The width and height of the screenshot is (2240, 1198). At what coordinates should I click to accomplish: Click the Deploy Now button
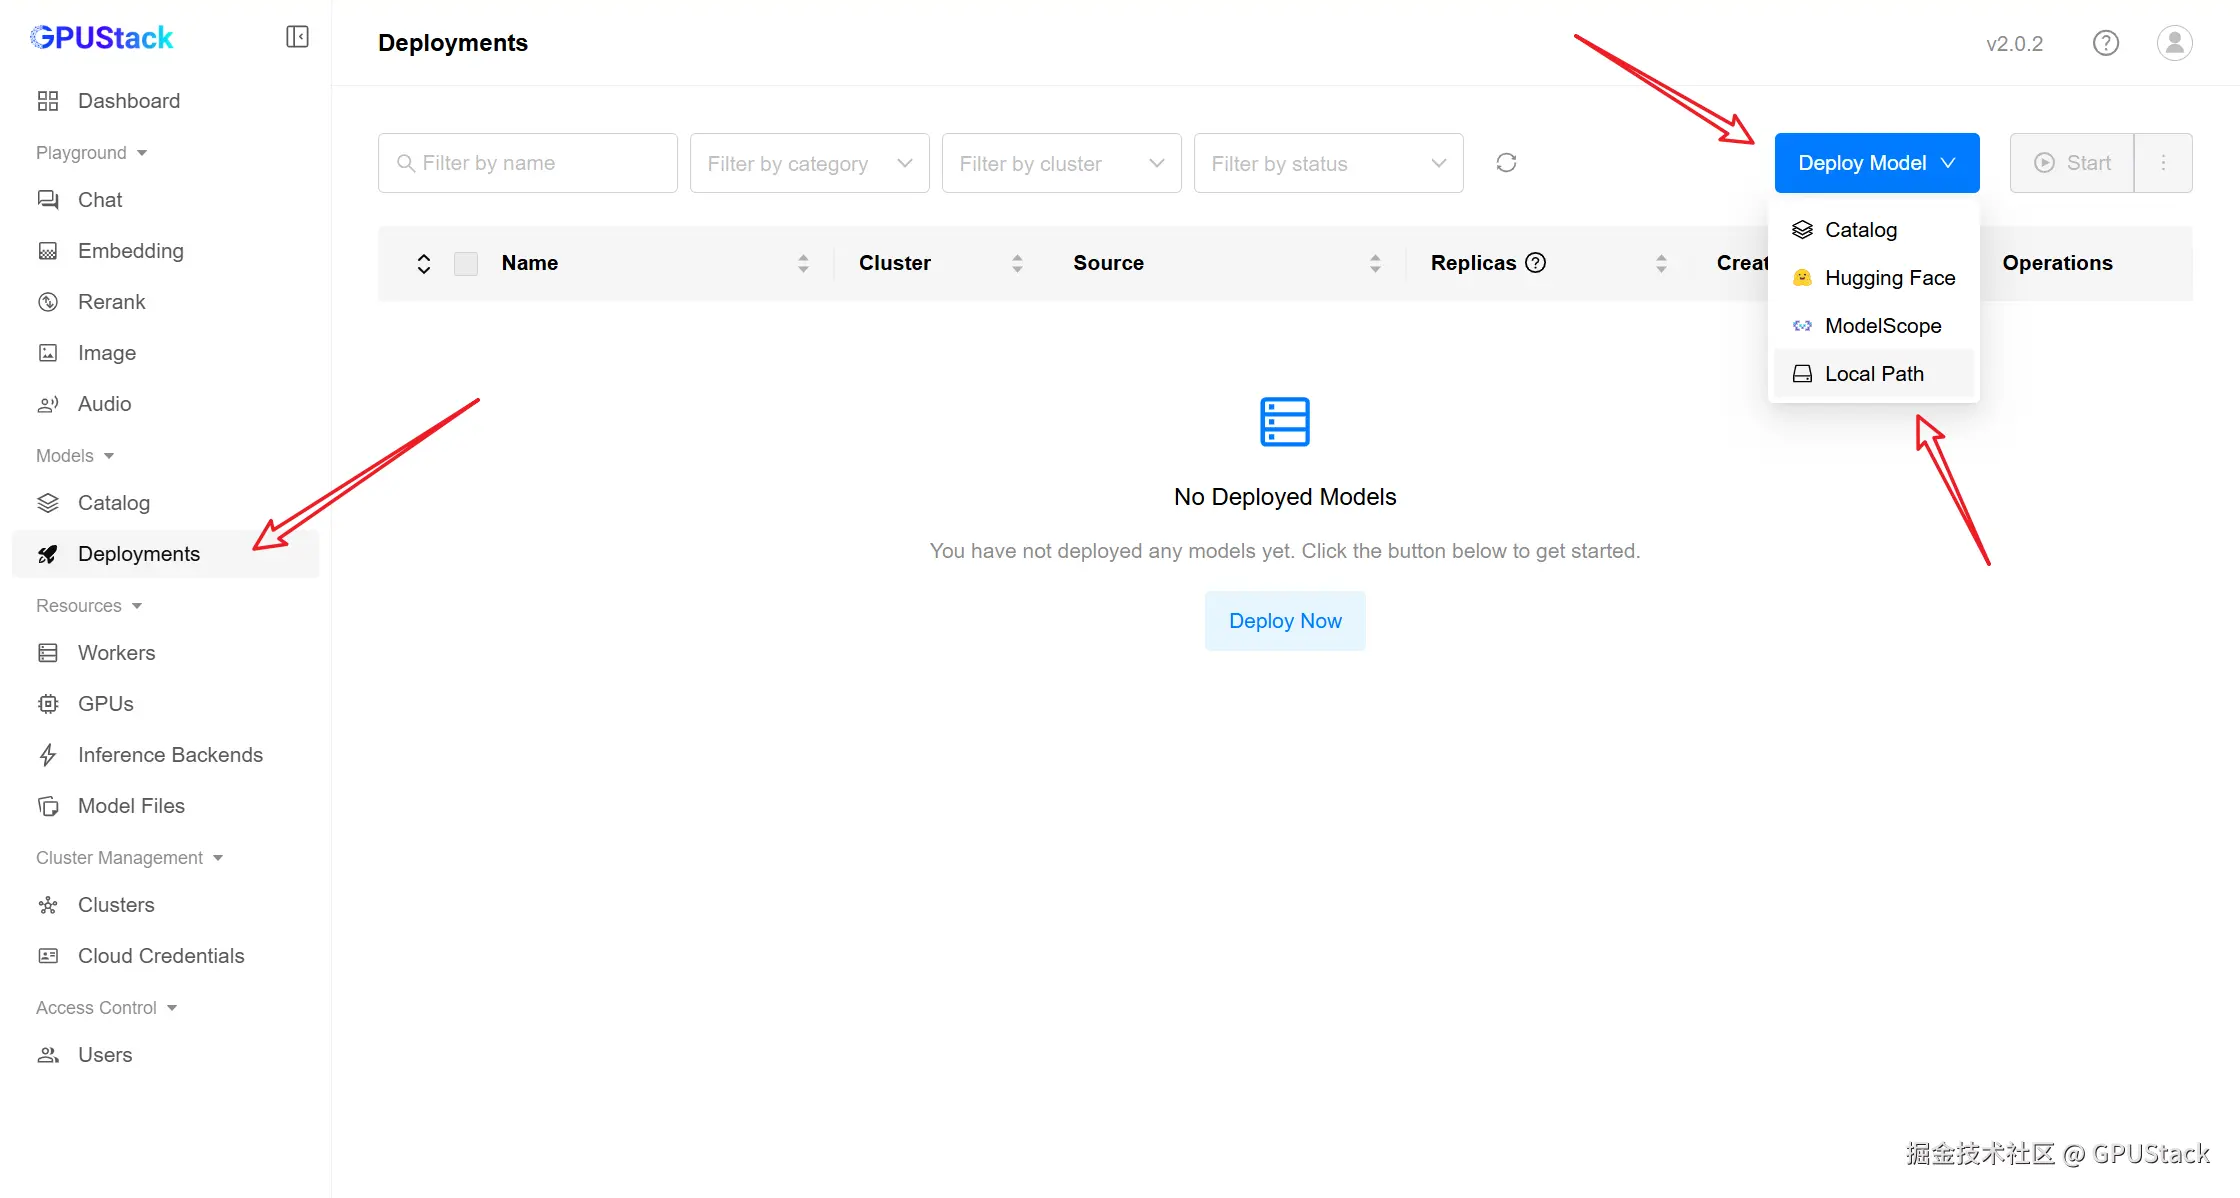click(x=1284, y=621)
